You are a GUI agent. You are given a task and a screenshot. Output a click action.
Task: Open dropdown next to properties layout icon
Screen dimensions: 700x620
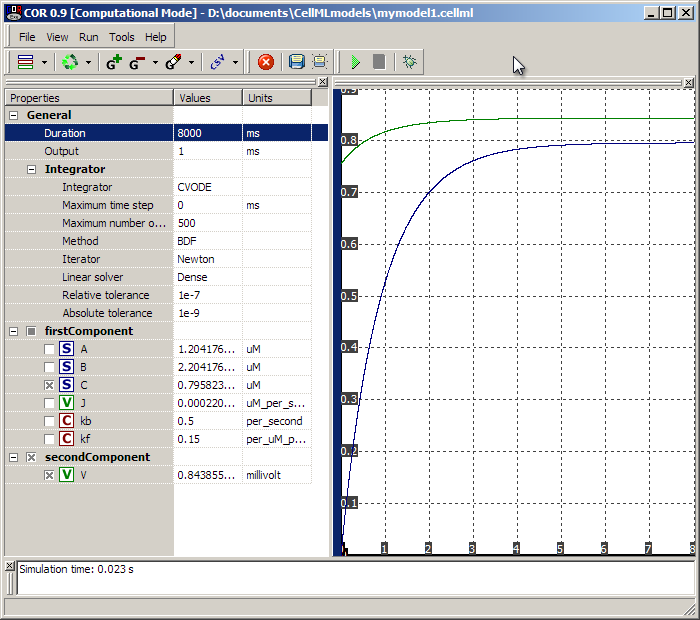(x=44, y=62)
